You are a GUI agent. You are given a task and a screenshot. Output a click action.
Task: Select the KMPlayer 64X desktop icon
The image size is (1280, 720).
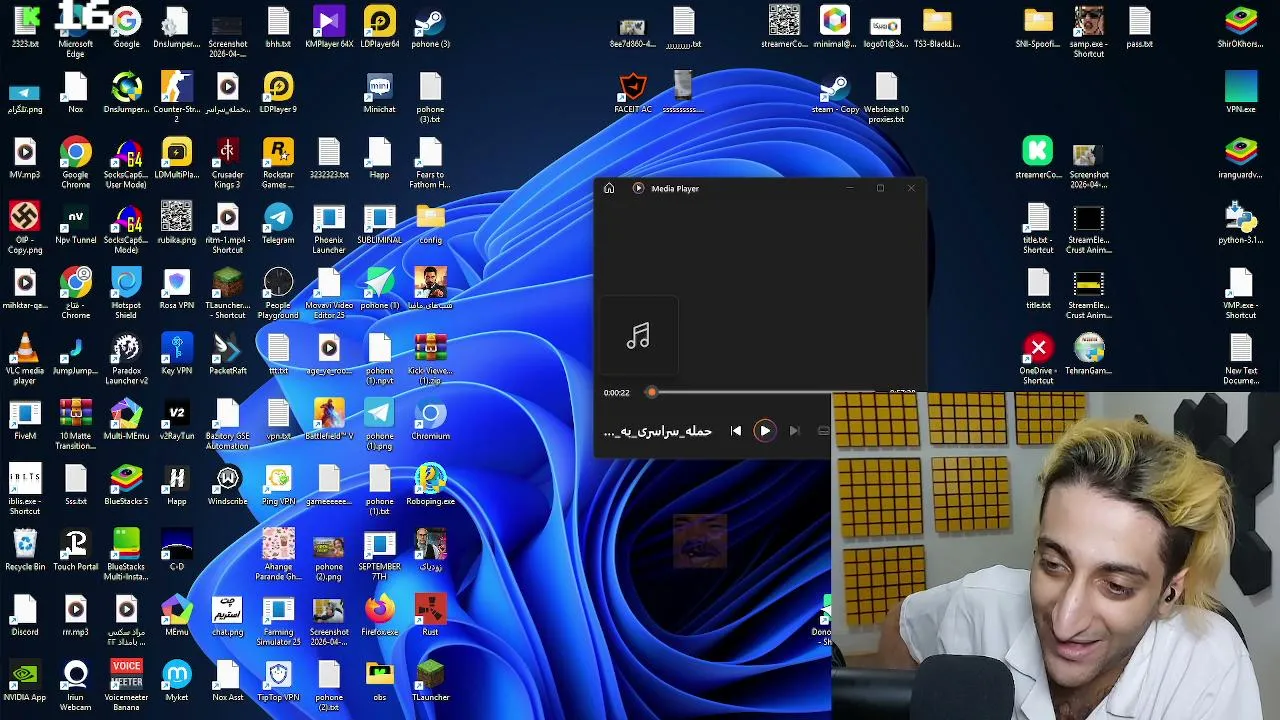coord(329,27)
